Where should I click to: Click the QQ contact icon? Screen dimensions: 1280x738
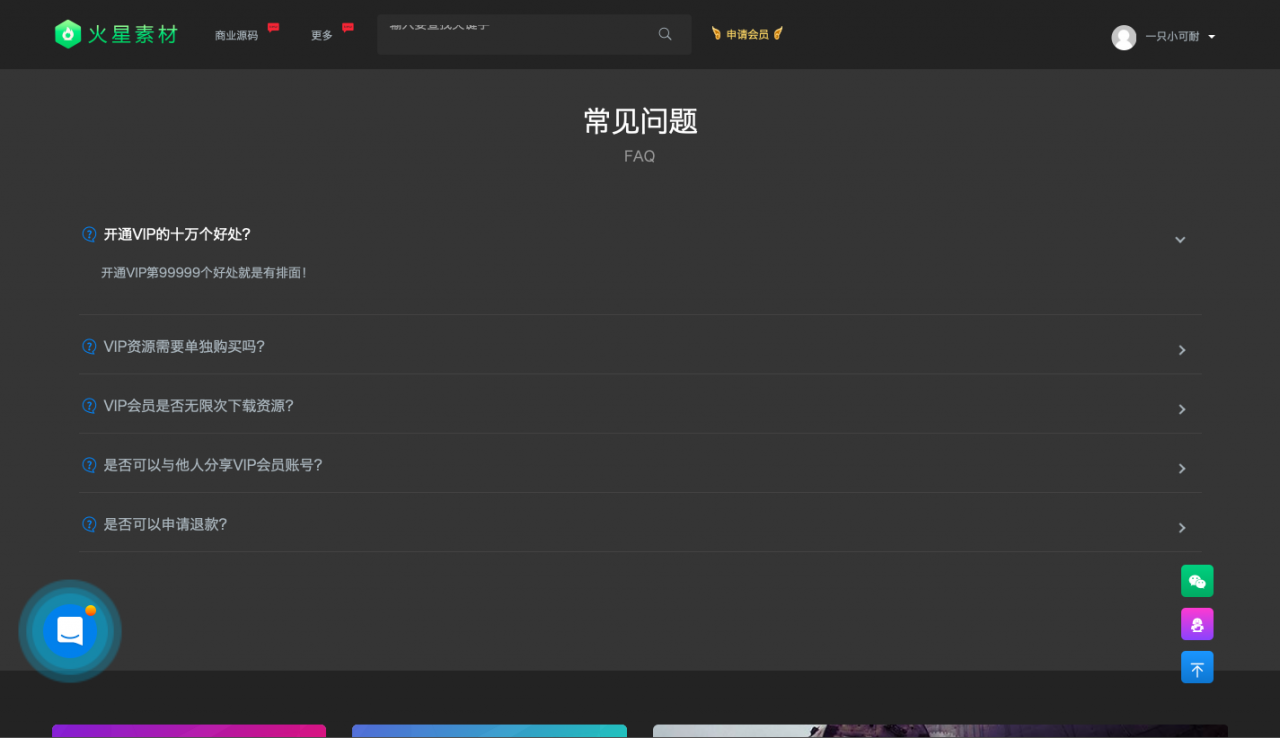coord(1197,623)
